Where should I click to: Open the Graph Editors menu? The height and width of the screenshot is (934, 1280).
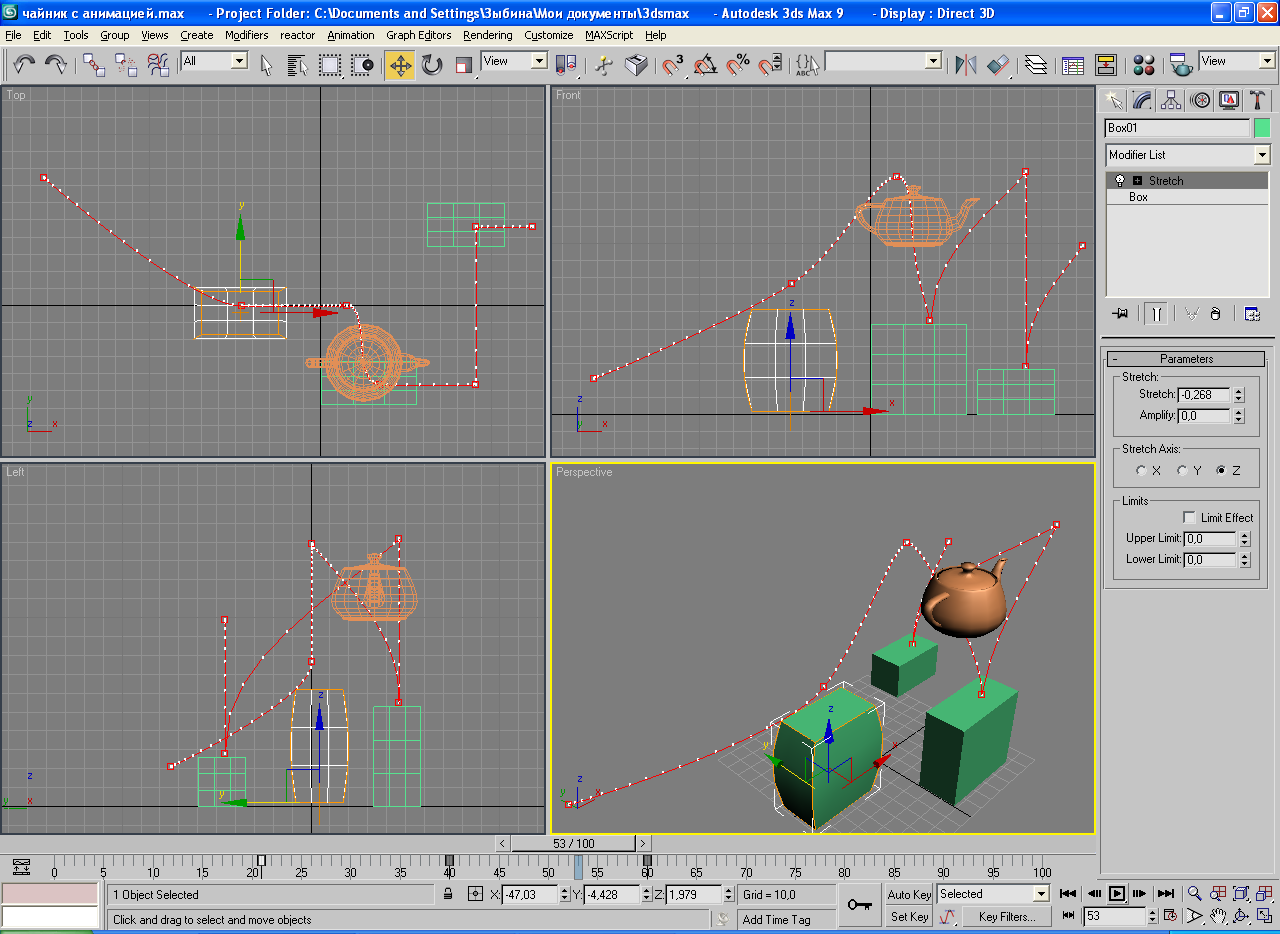(x=419, y=35)
